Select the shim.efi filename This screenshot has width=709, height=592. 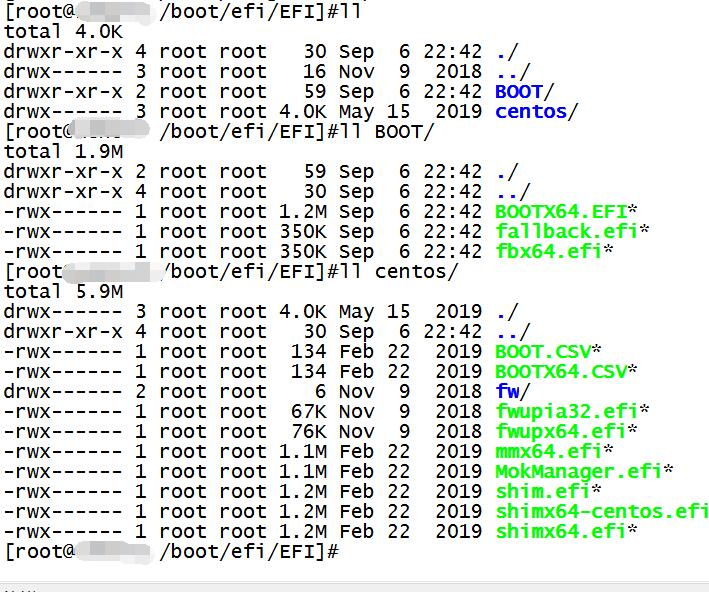[543, 491]
